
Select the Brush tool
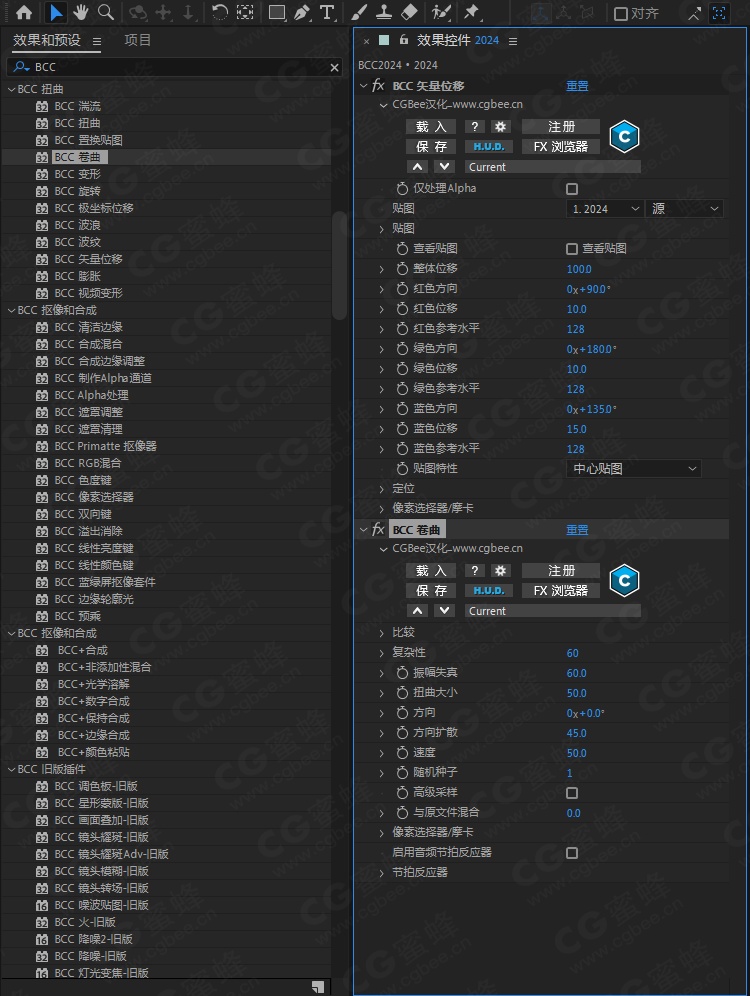[359, 12]
